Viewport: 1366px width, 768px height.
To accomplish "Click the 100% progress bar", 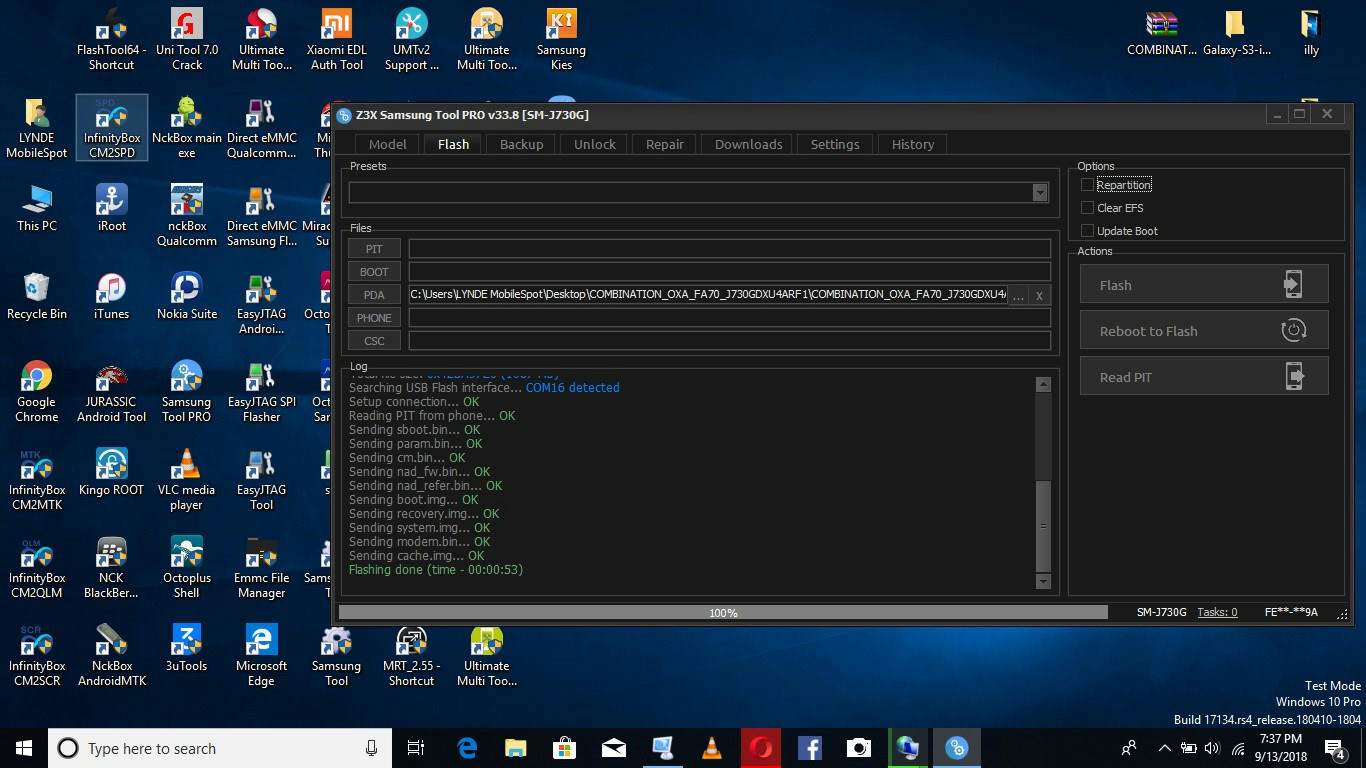I will click(x=723, y=612).
